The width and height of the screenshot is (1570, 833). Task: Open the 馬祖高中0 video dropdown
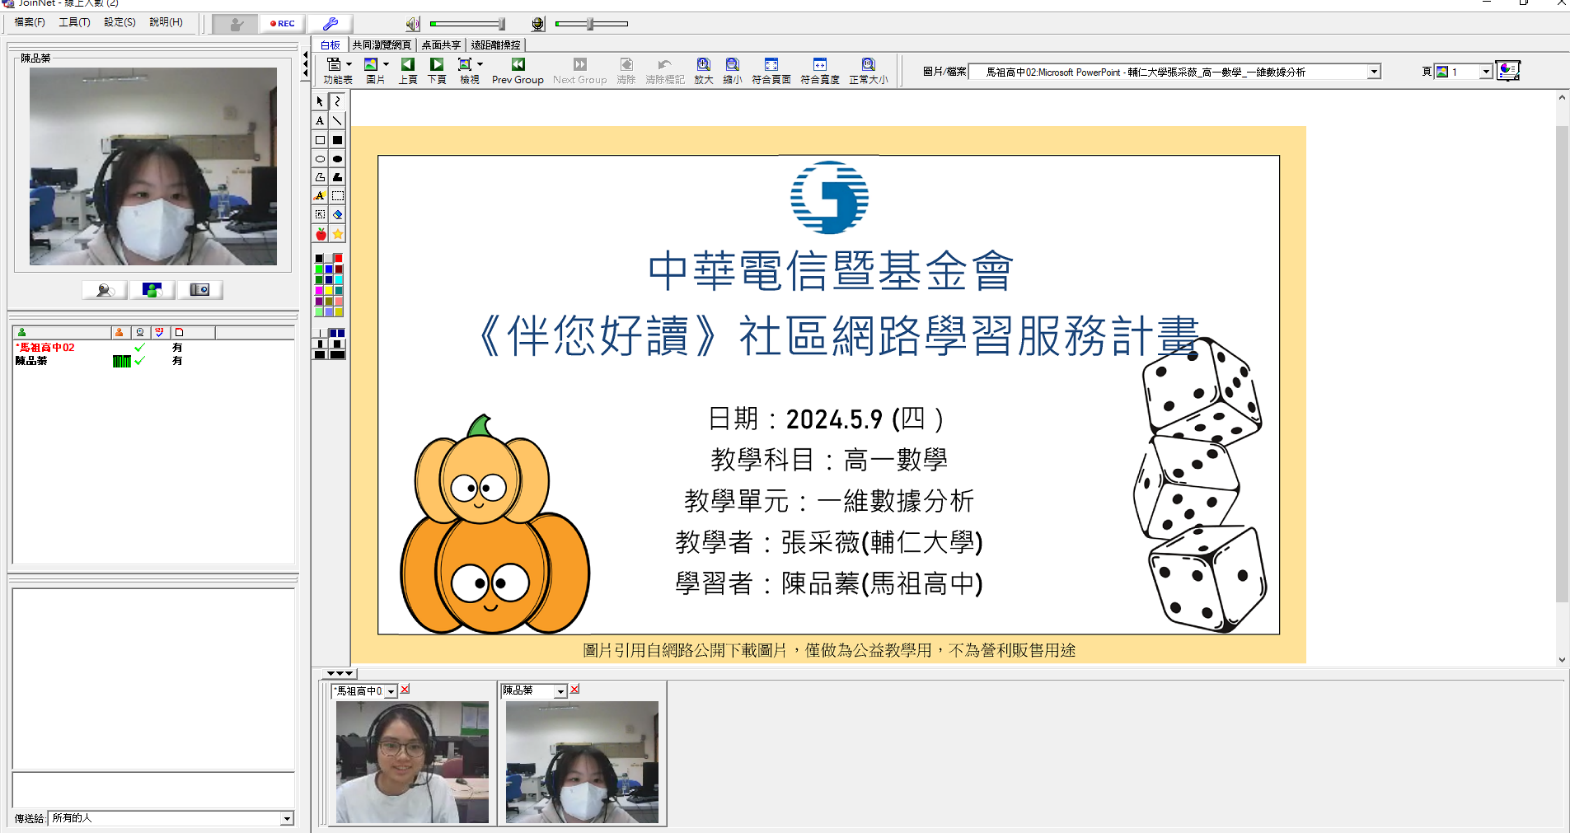pyautogui.click(x=391, y=691)
